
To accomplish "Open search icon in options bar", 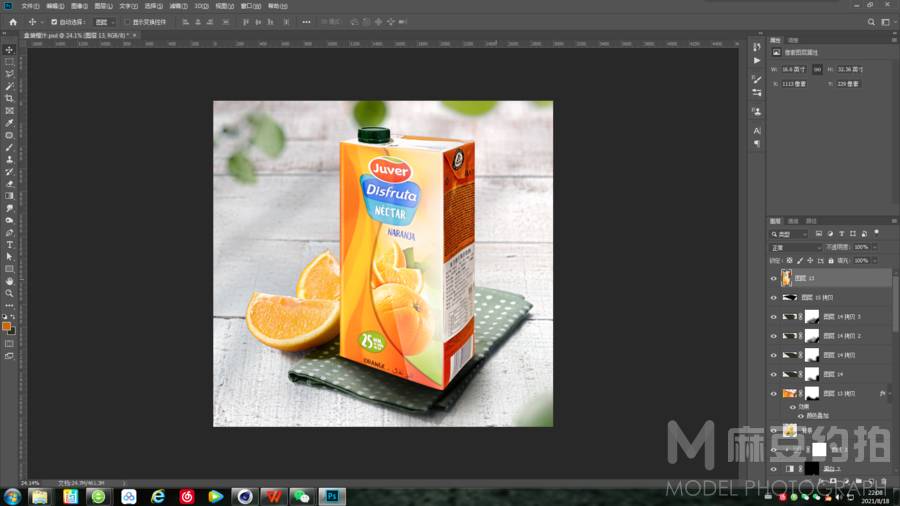I will click(x=871, y=22).
